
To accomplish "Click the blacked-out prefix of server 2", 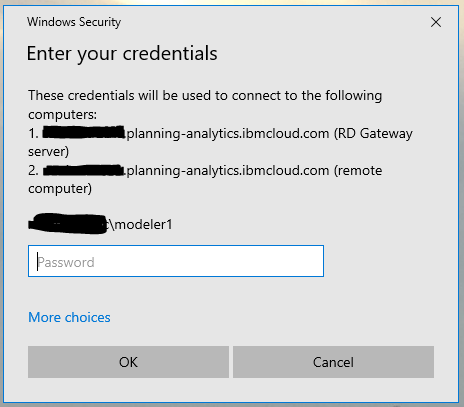I will 84,170.
